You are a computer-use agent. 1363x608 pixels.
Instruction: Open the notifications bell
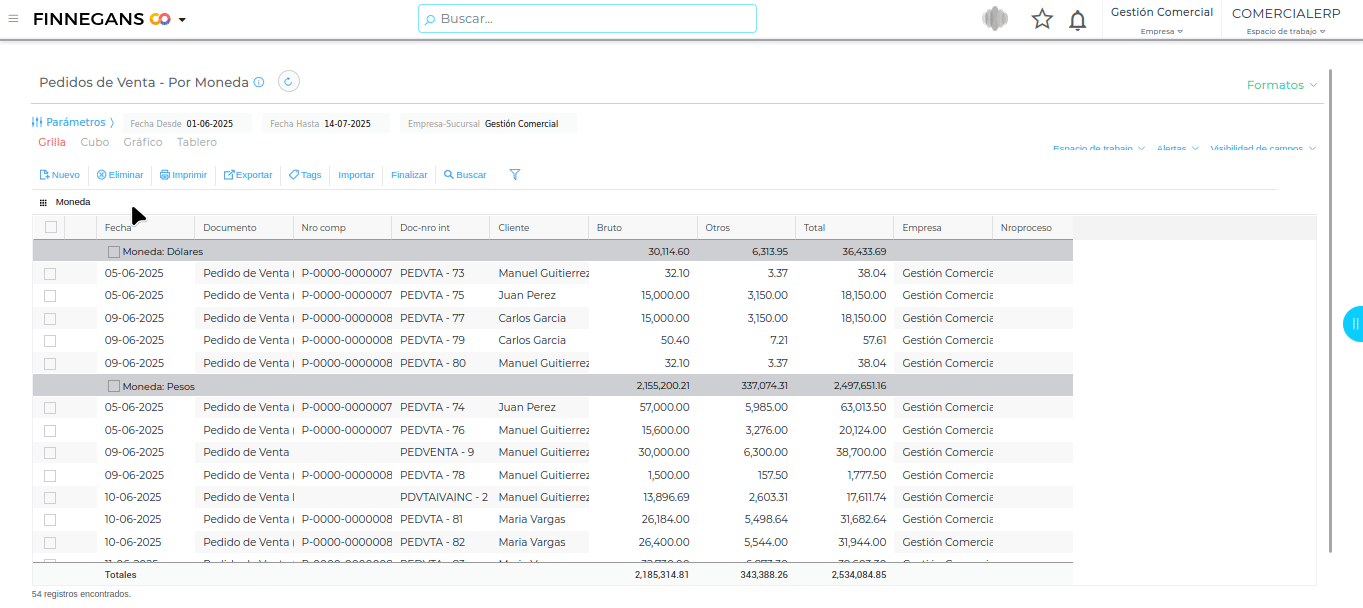1077,20
